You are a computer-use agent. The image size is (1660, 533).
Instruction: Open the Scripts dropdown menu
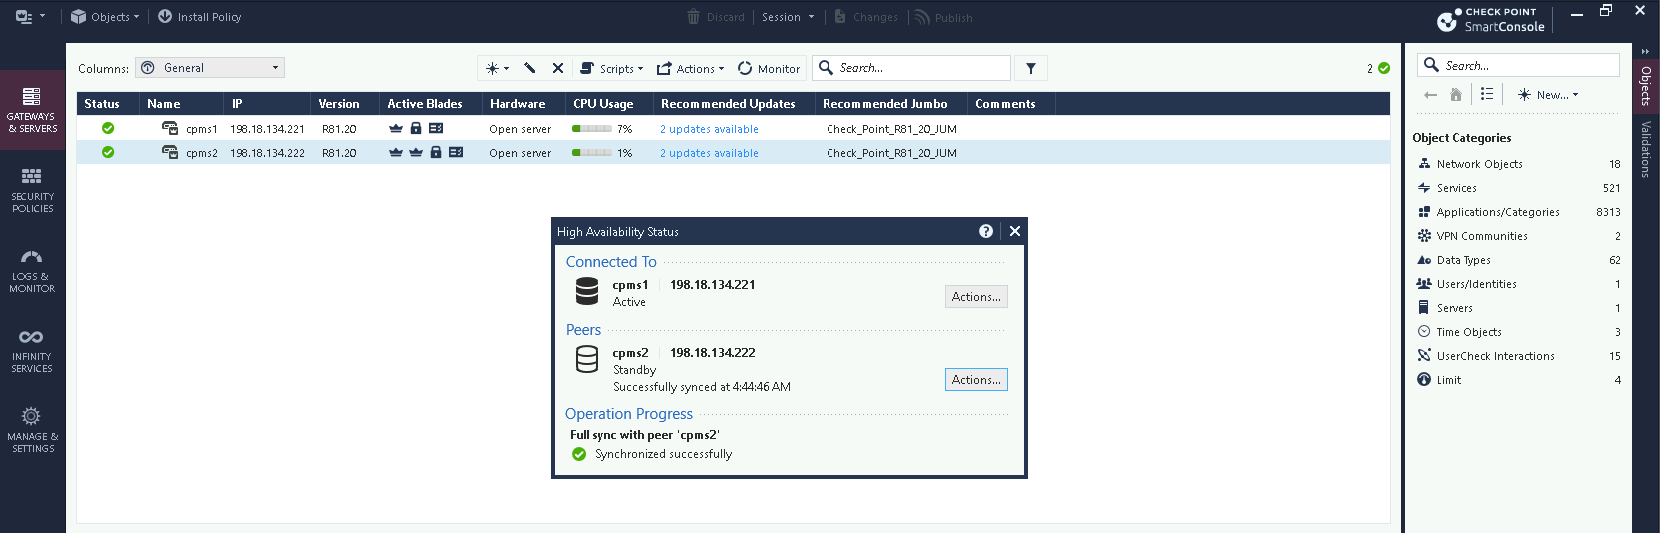612,69
